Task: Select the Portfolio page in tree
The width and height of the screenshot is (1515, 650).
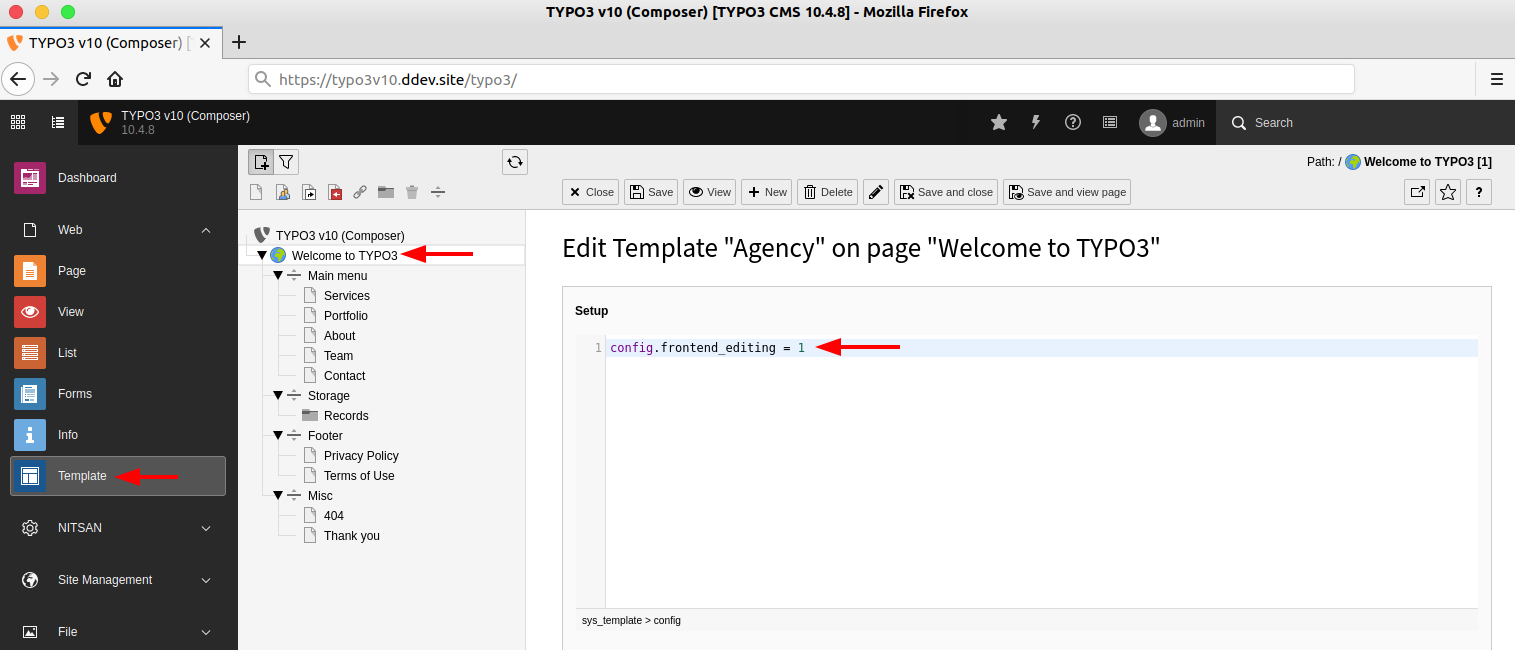Action: (345, 316)
